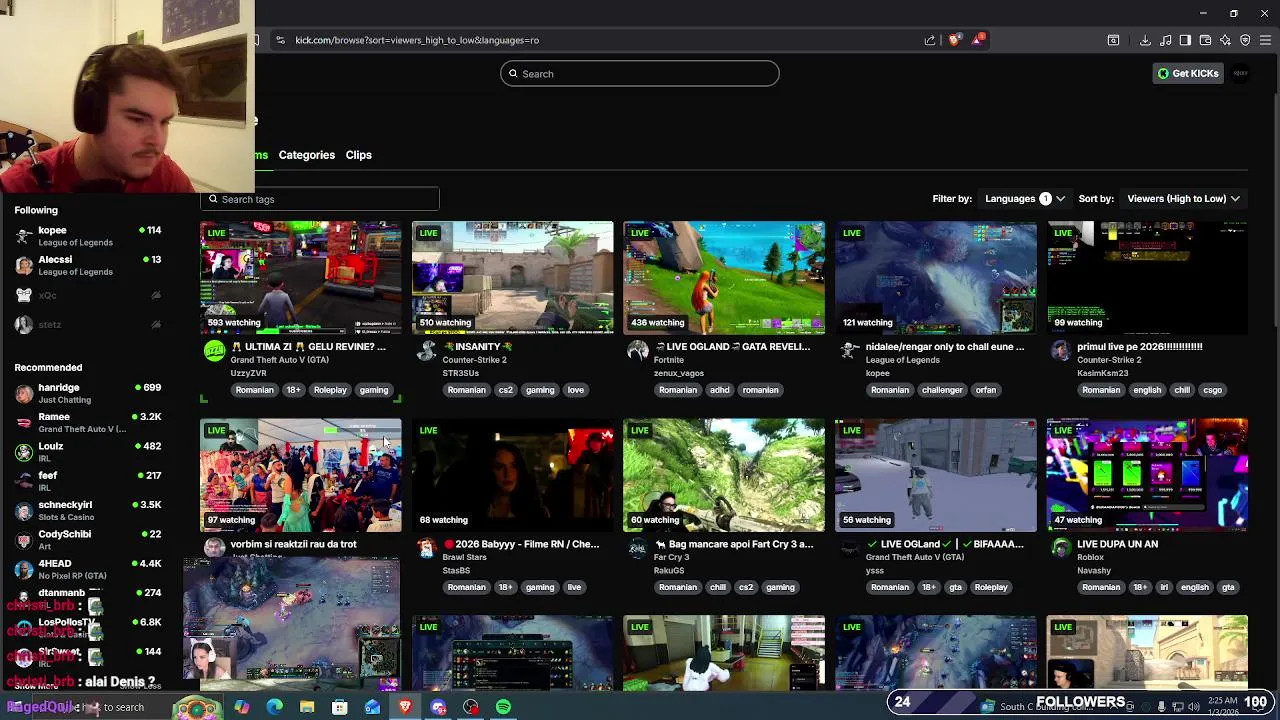Open Ramee recommended channel
This screenshot has height=720, width=1280.
pos(88,422)
